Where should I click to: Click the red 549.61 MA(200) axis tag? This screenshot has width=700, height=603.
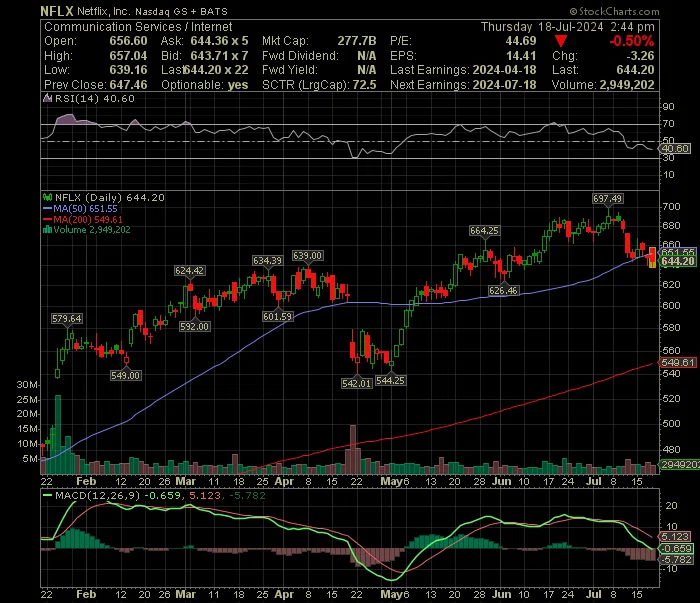point(678,363)
